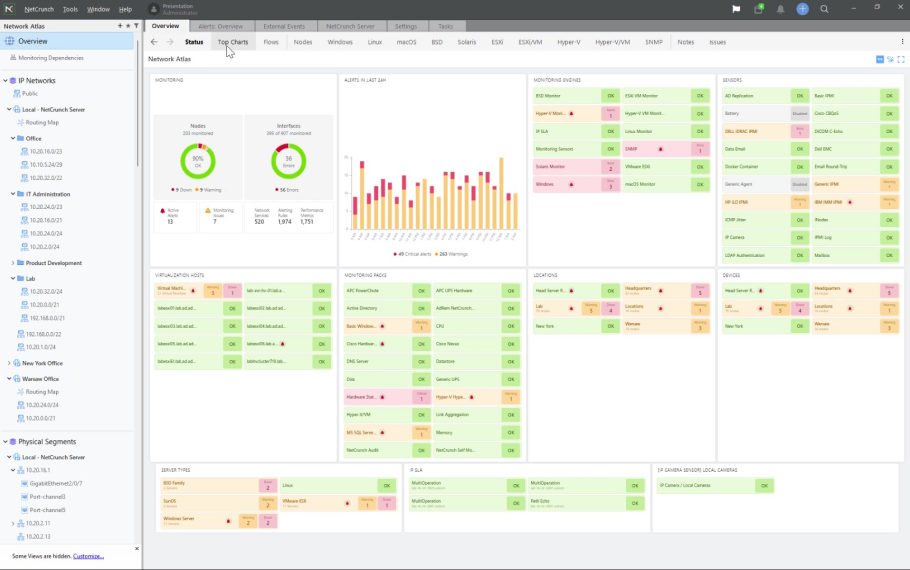Click the Overview globe icon in sidebar
This screenshot has width=910, height=570.
tap(9, 41)
